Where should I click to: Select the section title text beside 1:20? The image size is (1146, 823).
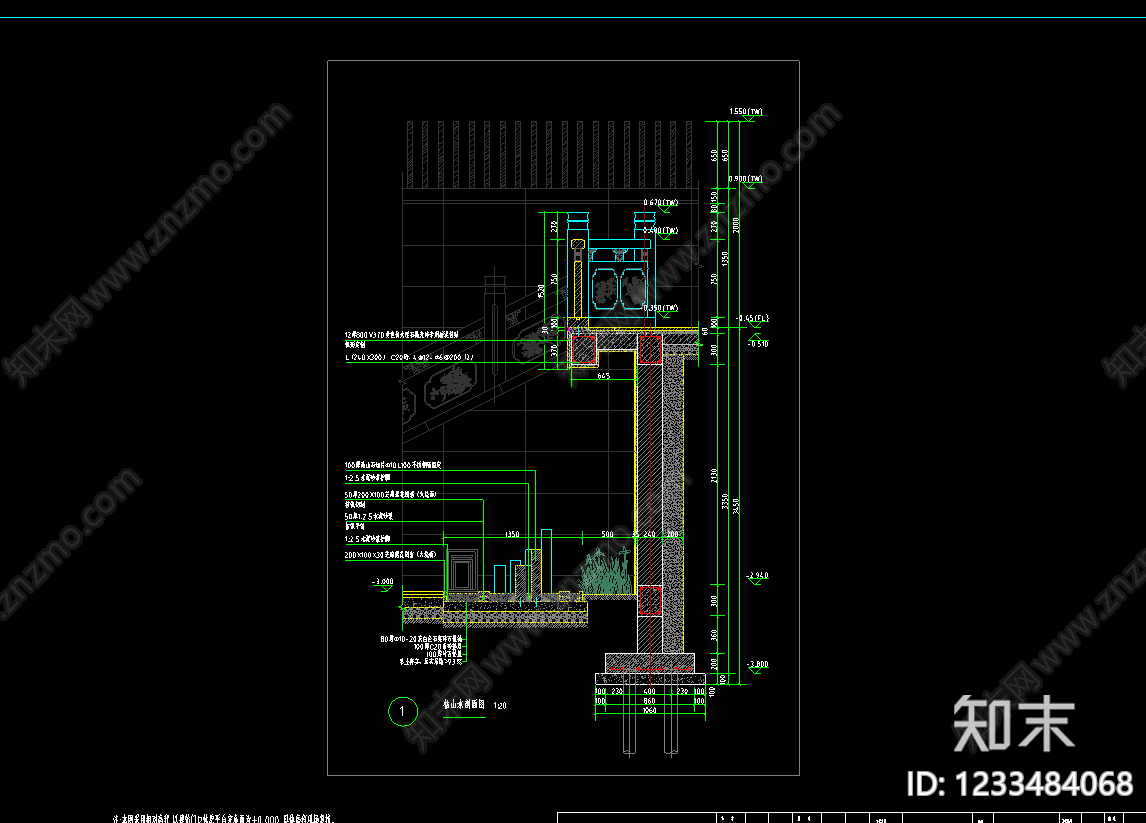pyautogui.click(x=464, y=705)
